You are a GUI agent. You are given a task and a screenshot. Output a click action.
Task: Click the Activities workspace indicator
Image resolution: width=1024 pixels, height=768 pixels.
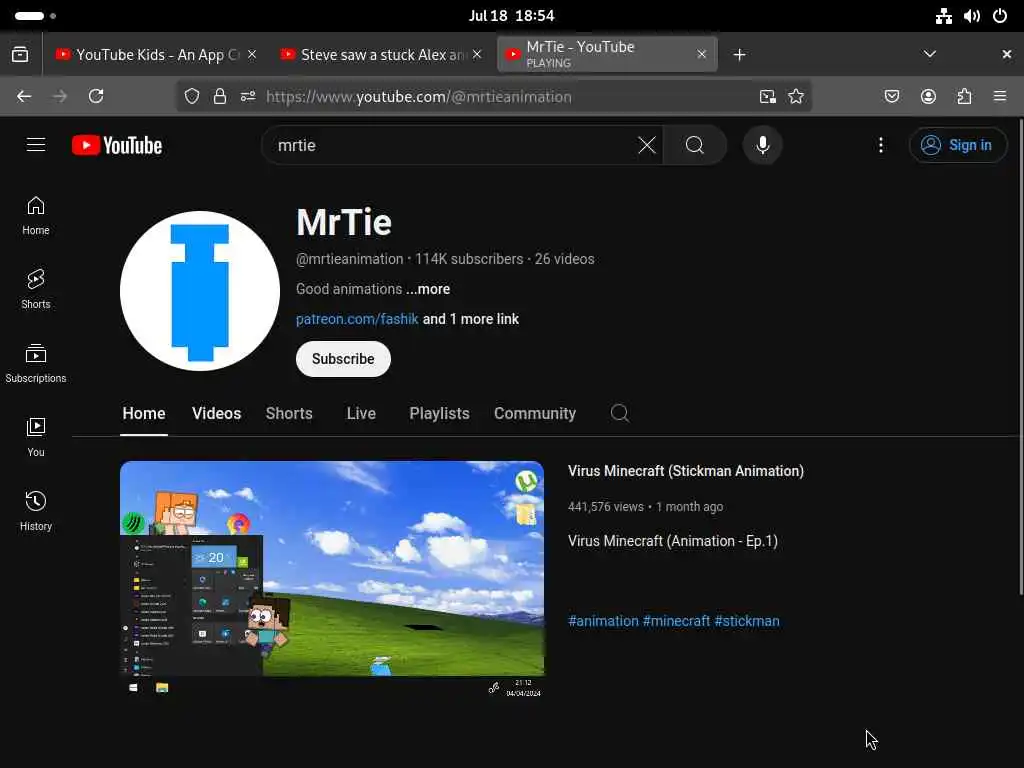[x=35, y=16]
